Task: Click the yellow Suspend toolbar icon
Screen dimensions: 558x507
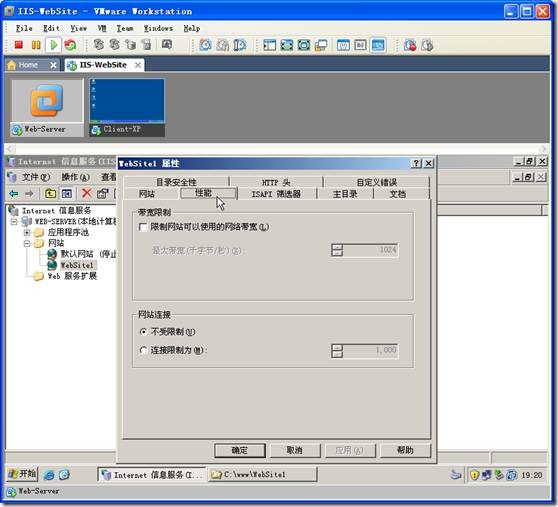Action: tap(36, 45)
